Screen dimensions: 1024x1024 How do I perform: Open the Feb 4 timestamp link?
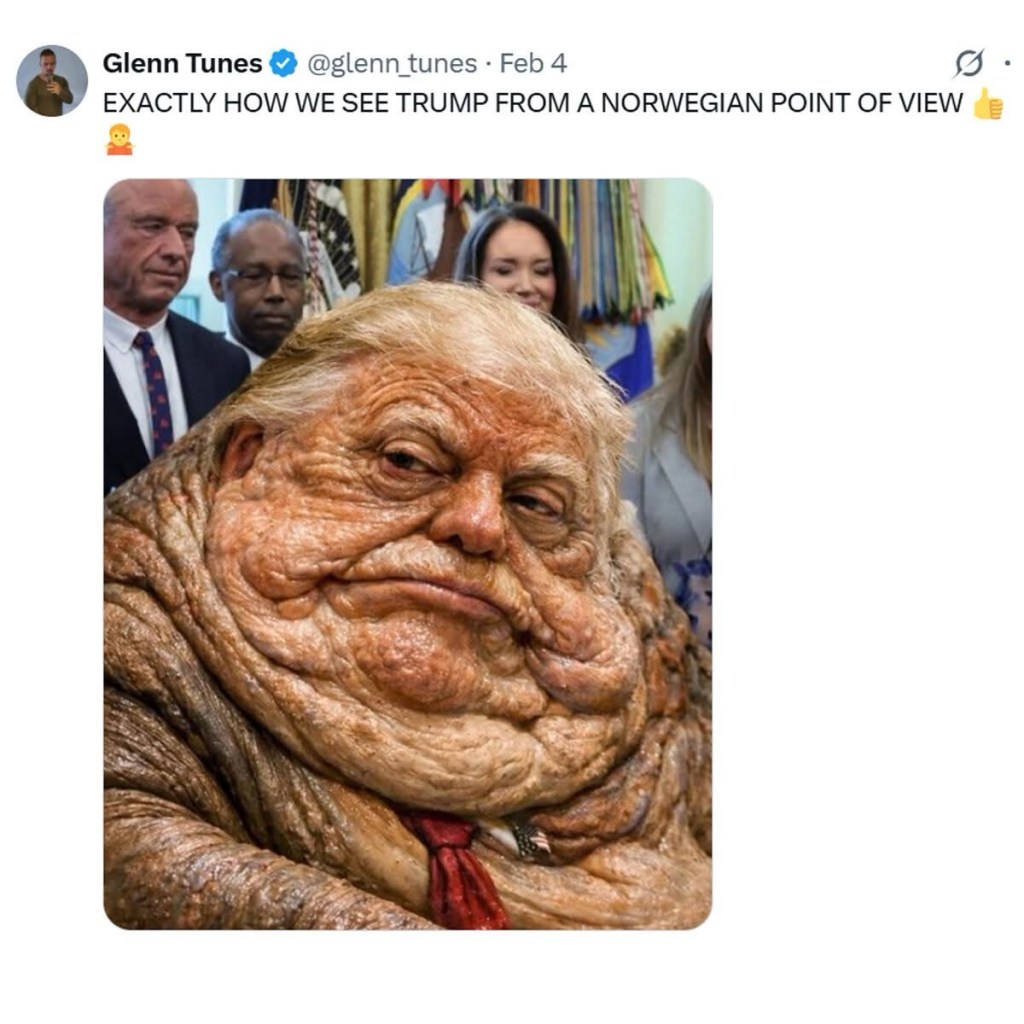click(x=533, y=63)
